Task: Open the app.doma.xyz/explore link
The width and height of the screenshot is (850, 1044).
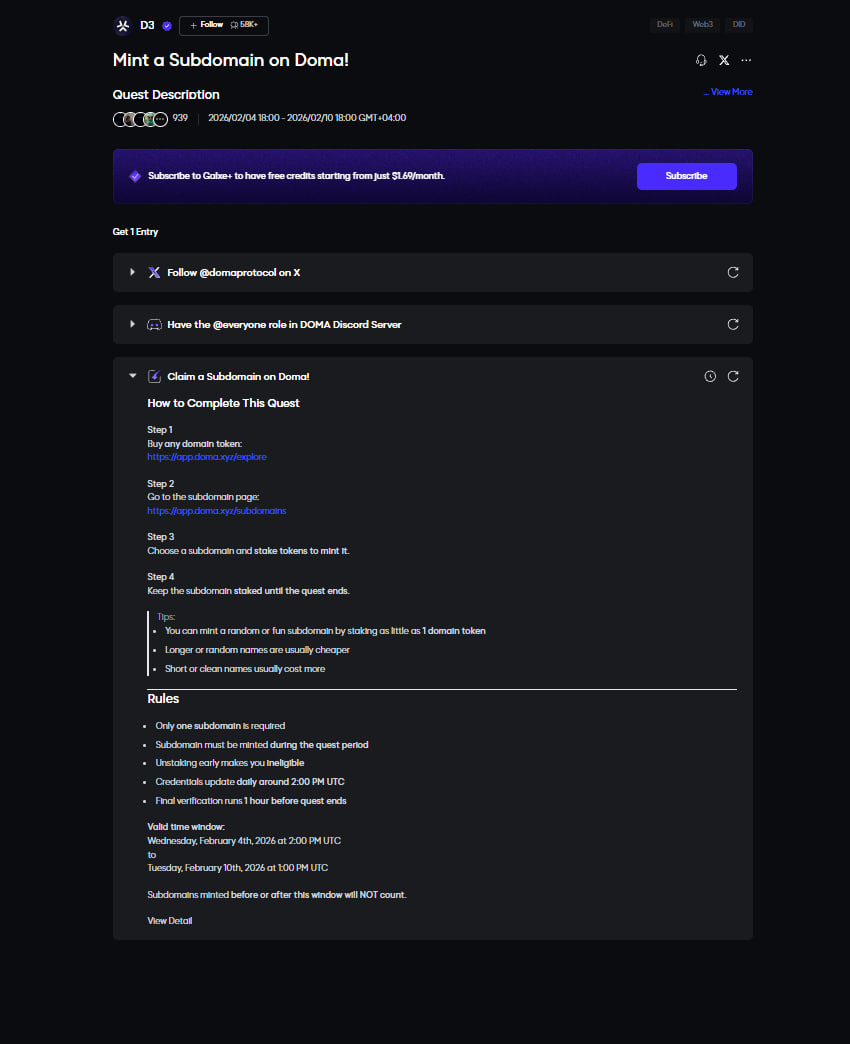Action: click(x=206, y=457)
